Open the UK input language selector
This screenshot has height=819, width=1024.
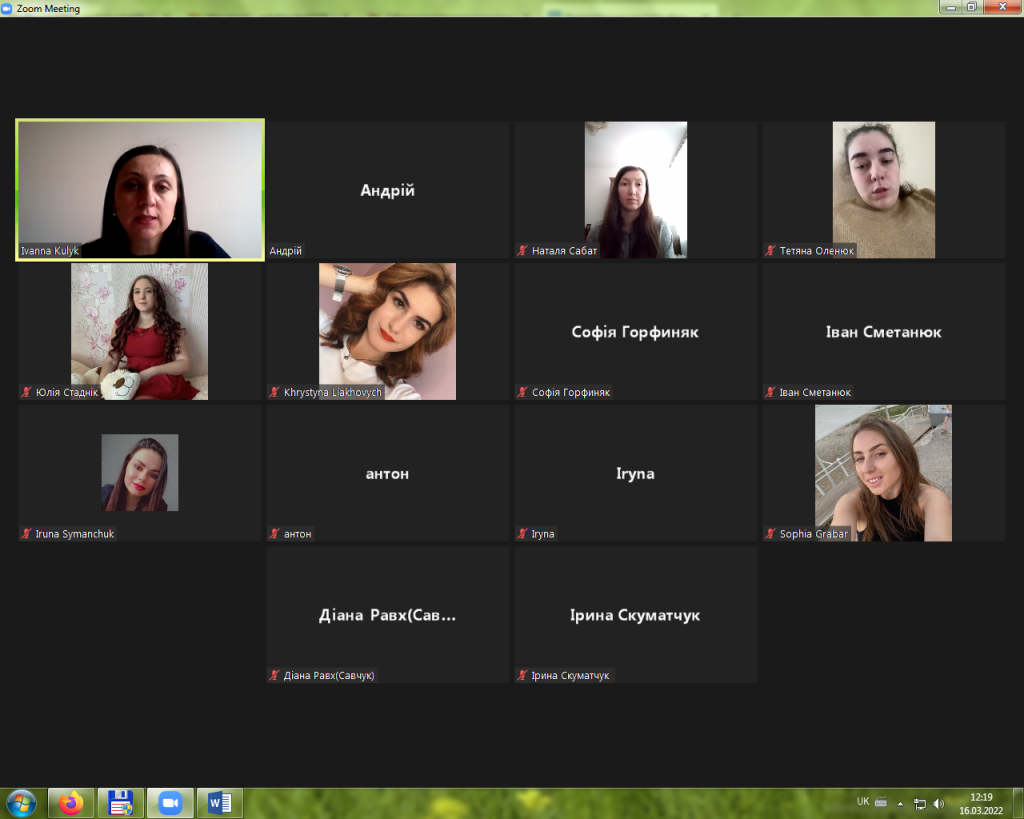point(862,801)
